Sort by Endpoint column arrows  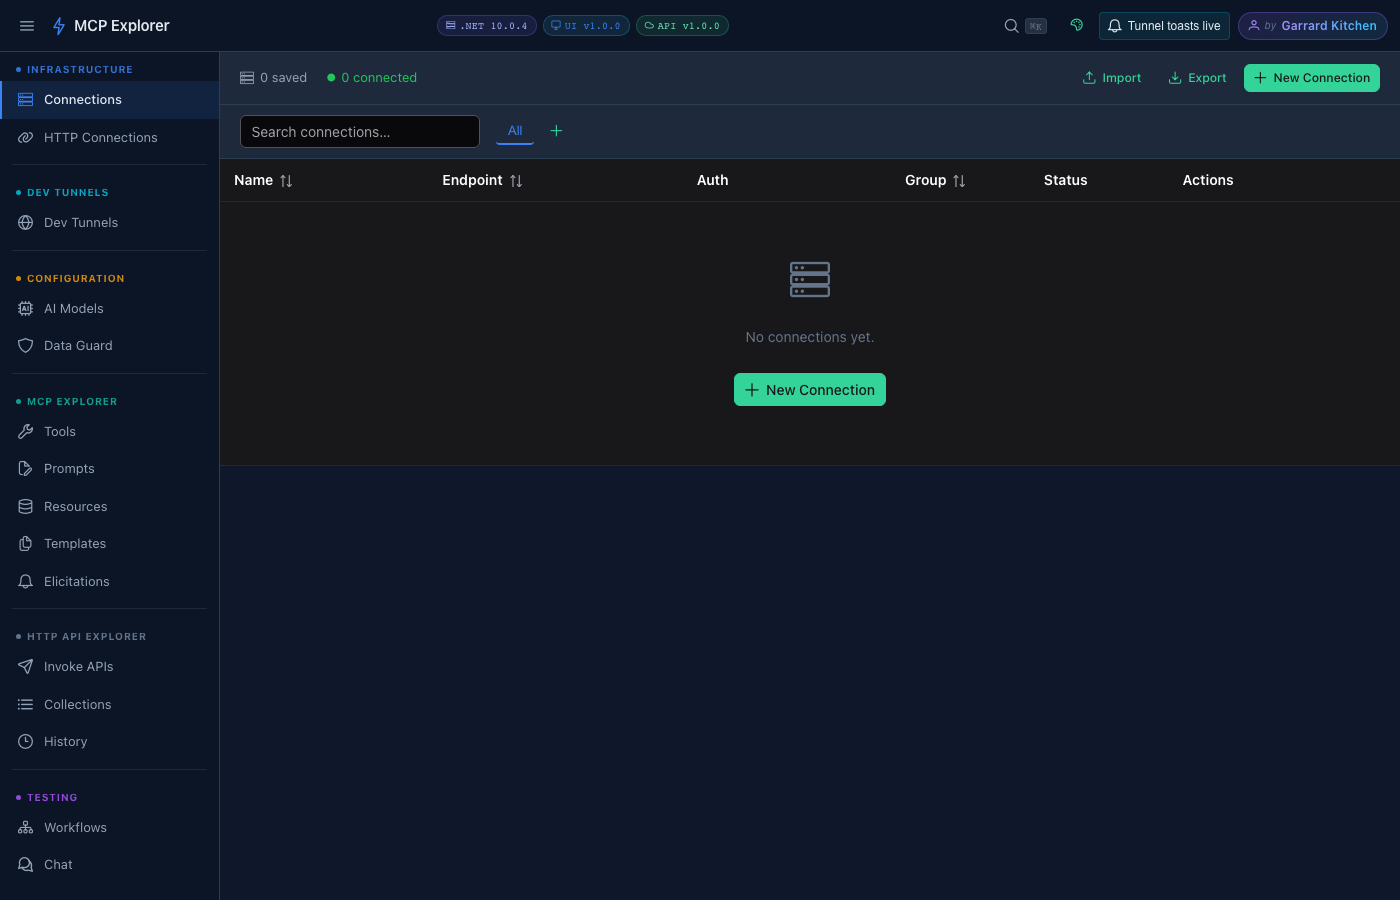[x=516, y=181]
